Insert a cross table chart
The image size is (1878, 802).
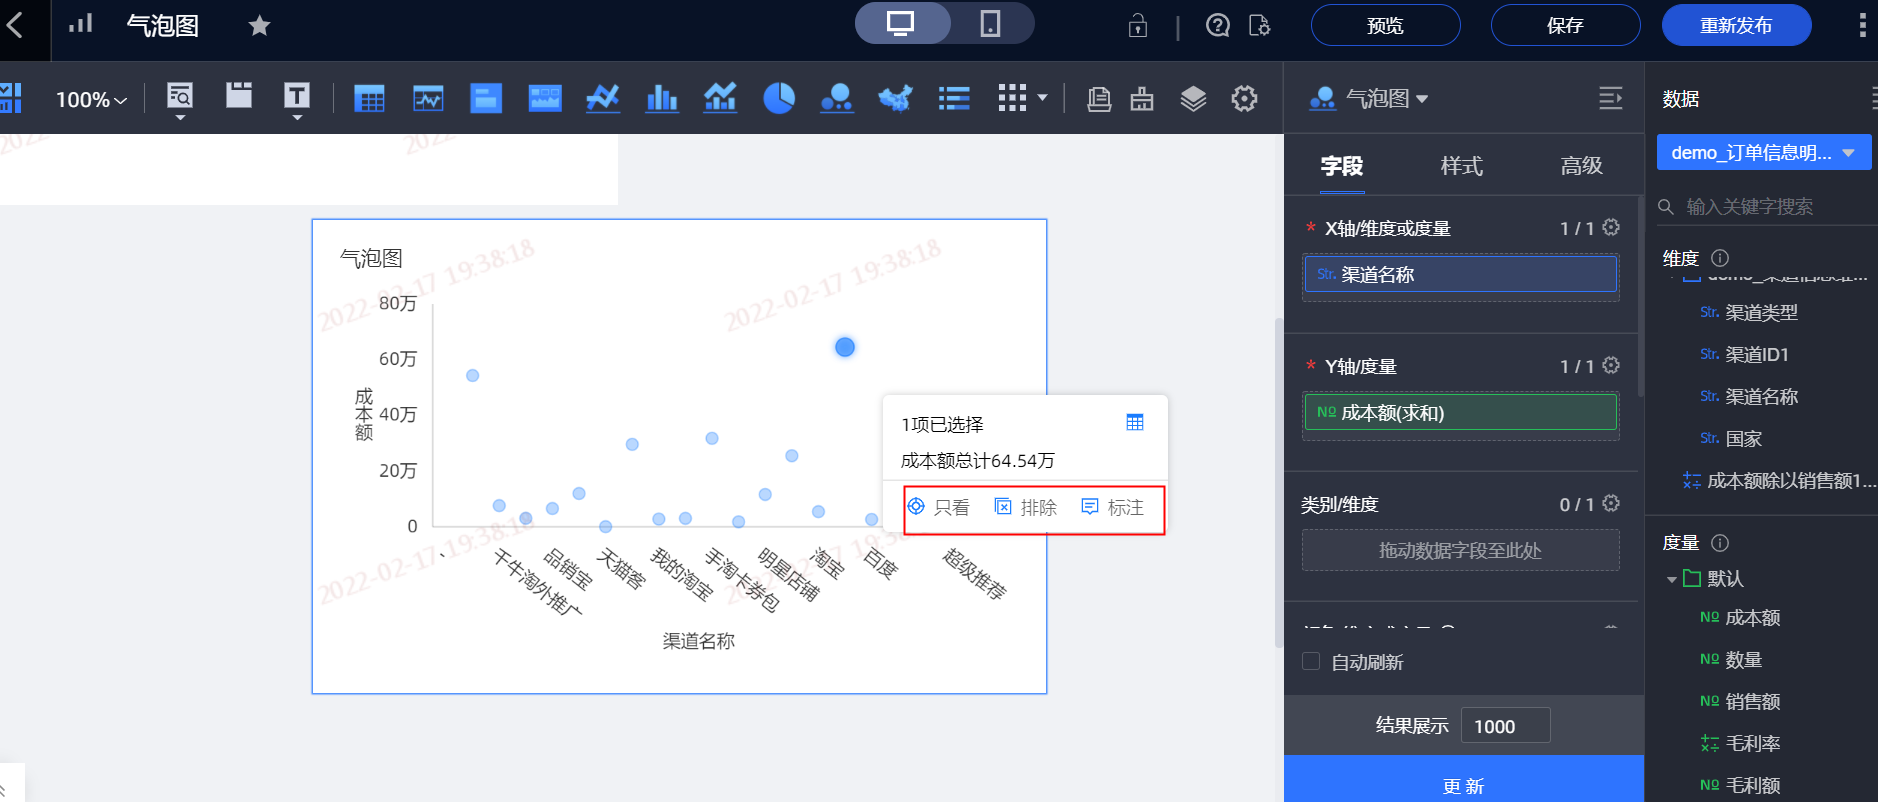(x=369, y=98)
